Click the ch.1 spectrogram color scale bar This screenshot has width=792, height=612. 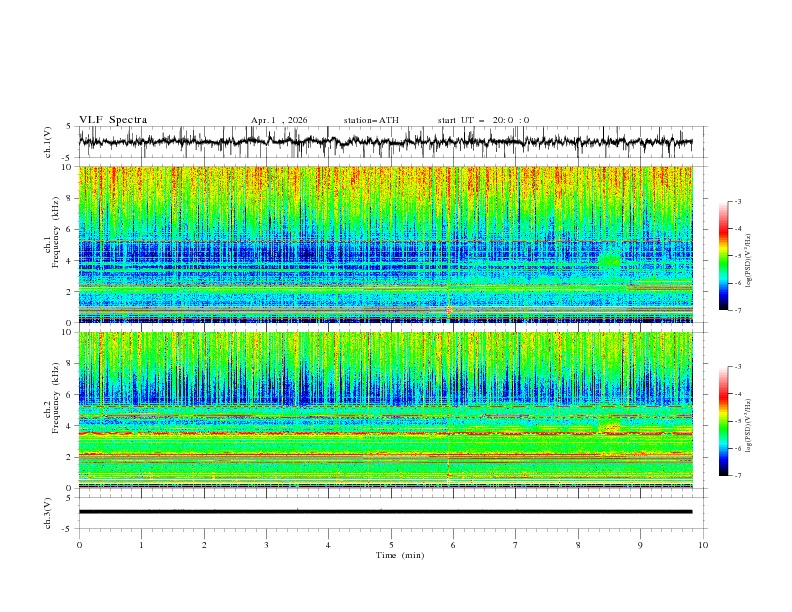click(x=723, y=256)
